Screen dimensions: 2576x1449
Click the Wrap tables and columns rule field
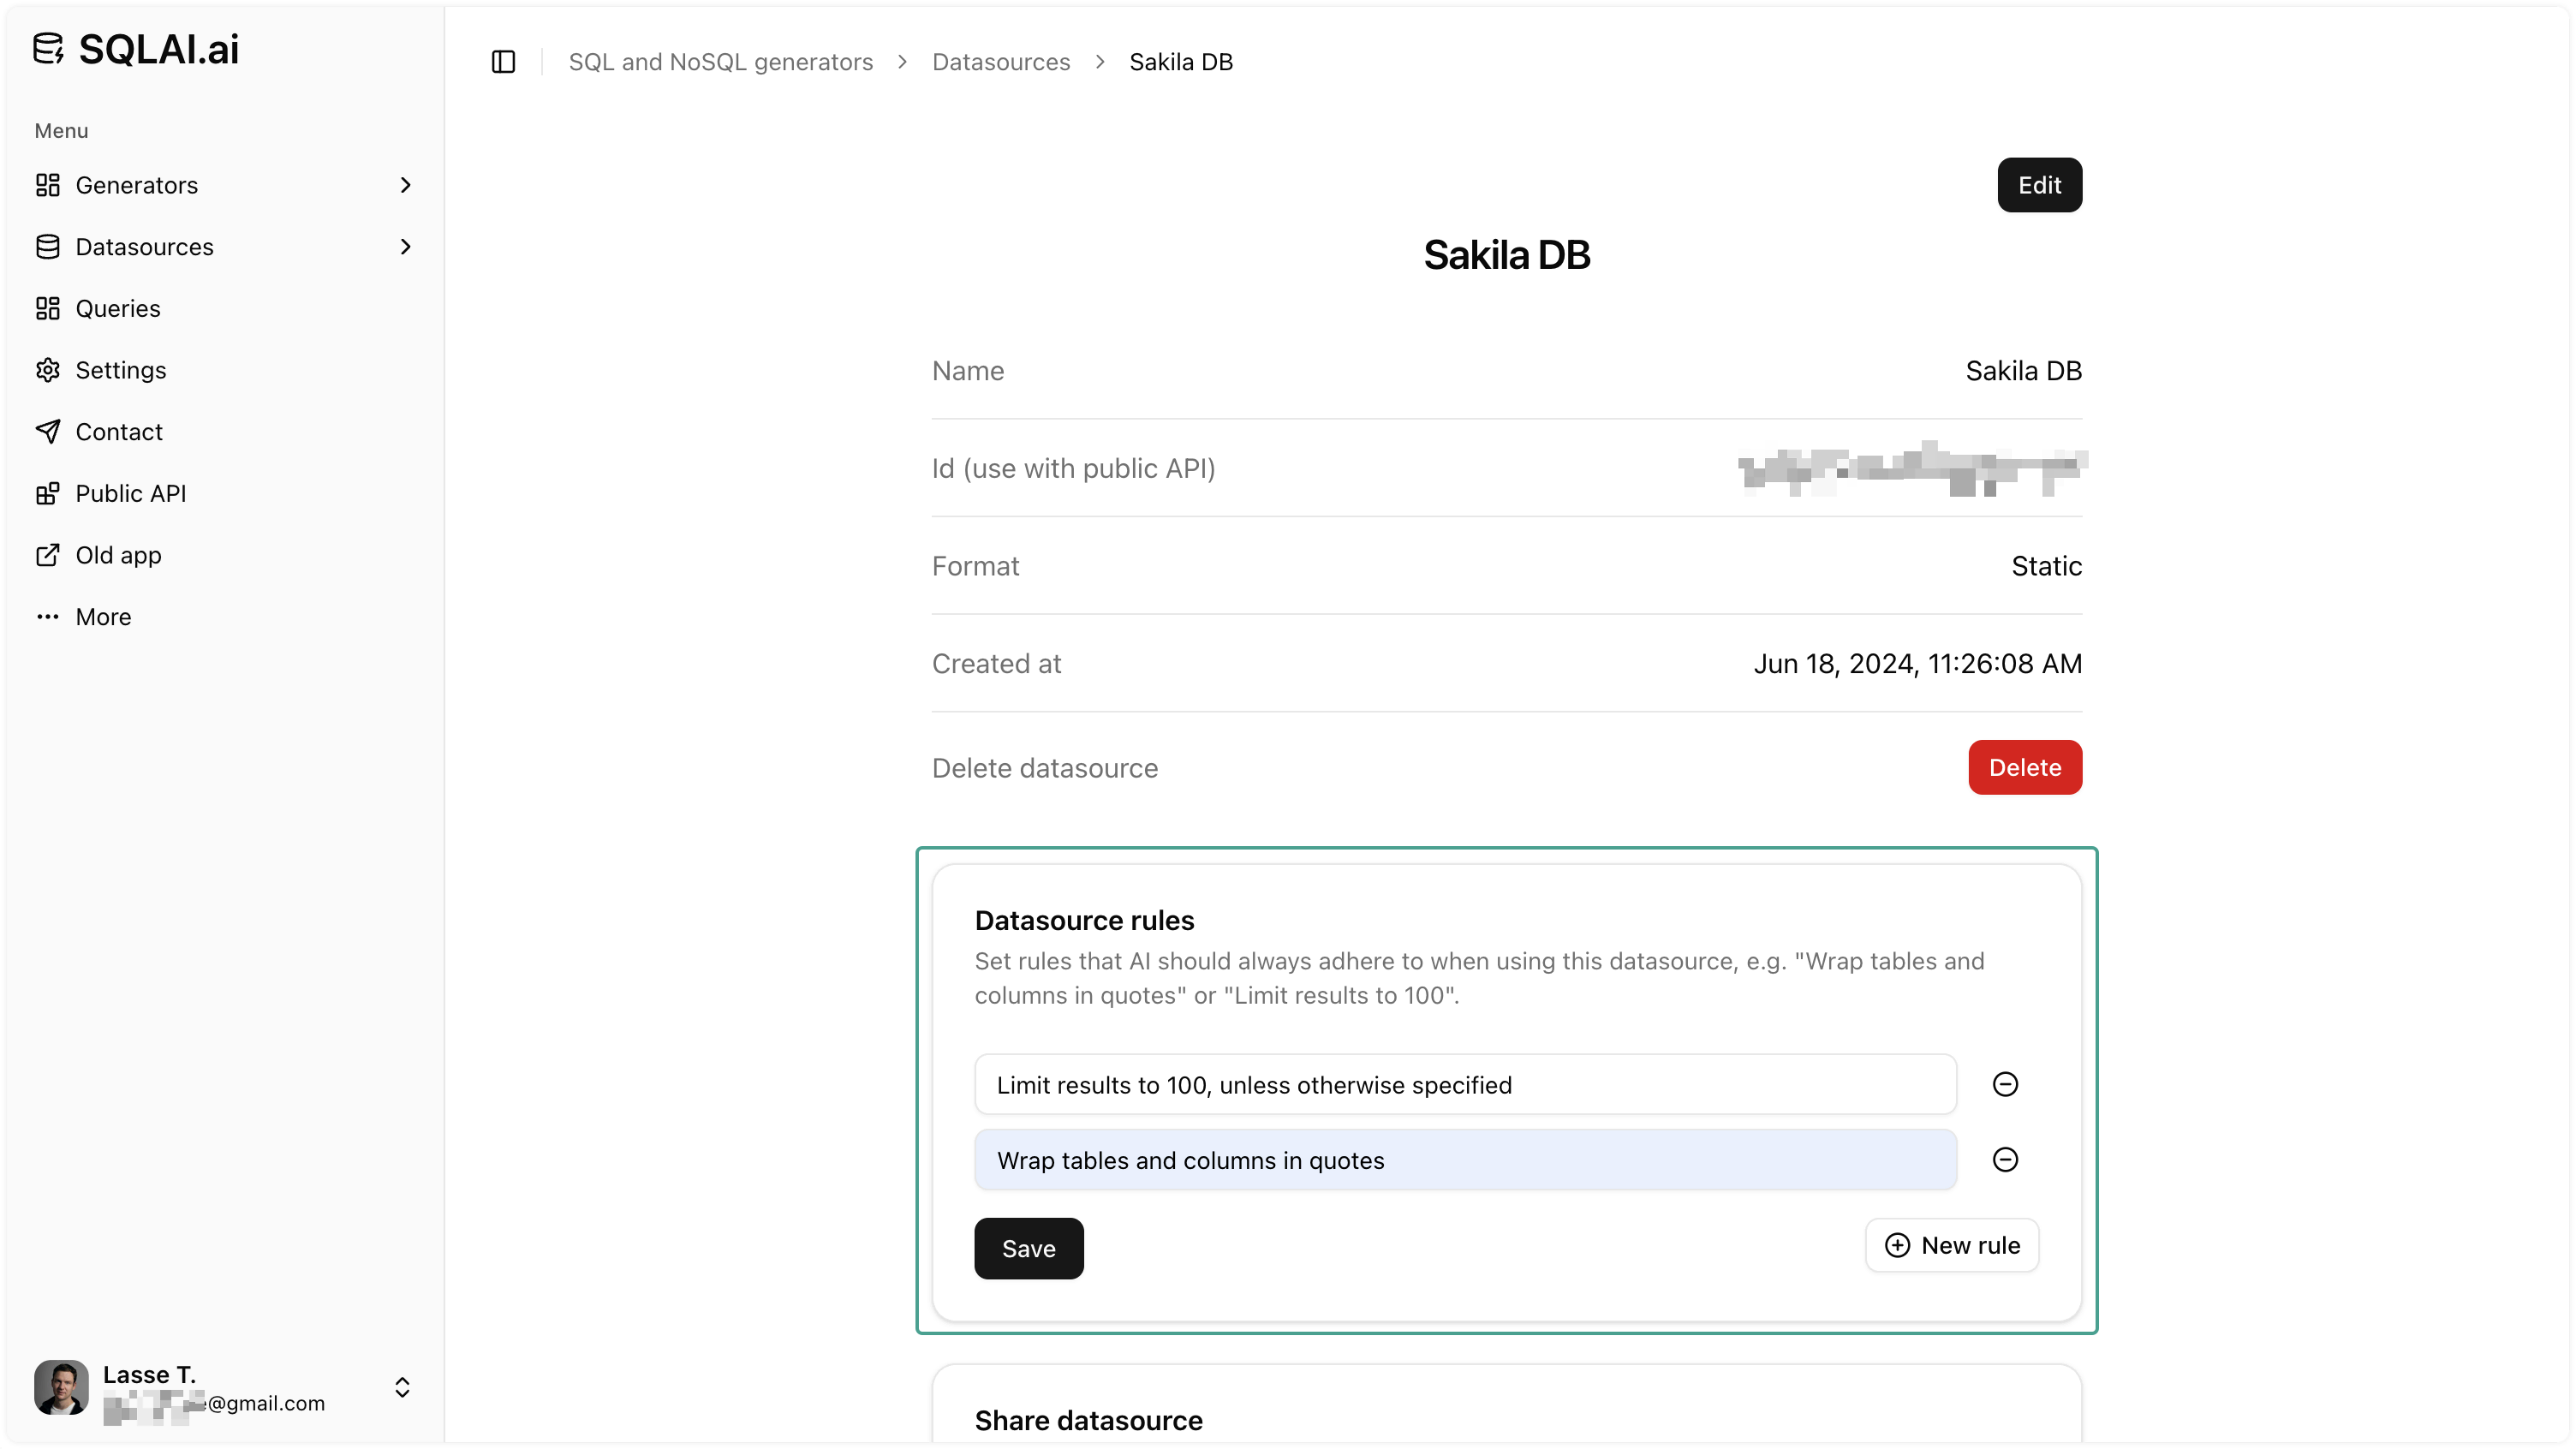click(x=1465, y=1160)
